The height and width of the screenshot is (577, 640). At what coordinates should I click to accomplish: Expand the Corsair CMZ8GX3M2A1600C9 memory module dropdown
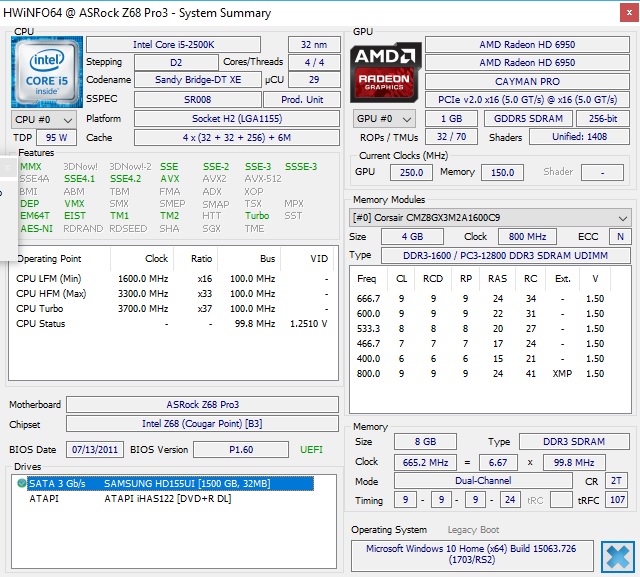pyautogui.click(x=490, y=217)
